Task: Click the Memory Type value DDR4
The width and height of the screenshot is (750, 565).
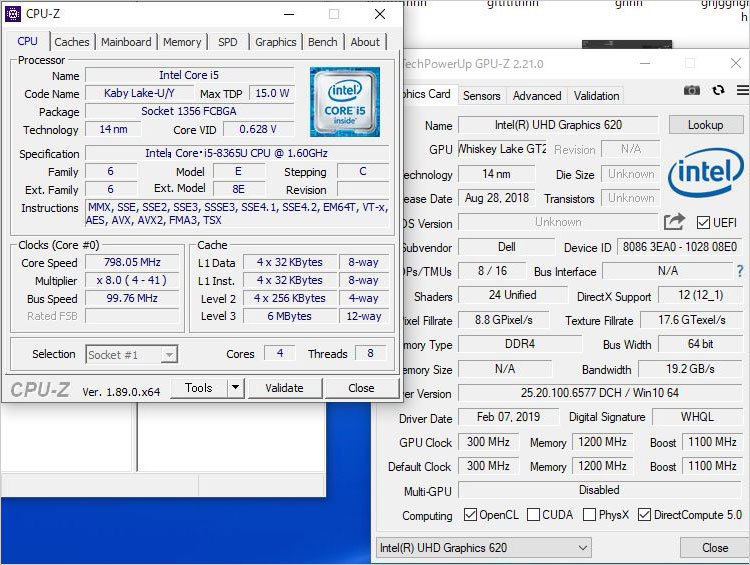Action: click(x=520, y=344)
